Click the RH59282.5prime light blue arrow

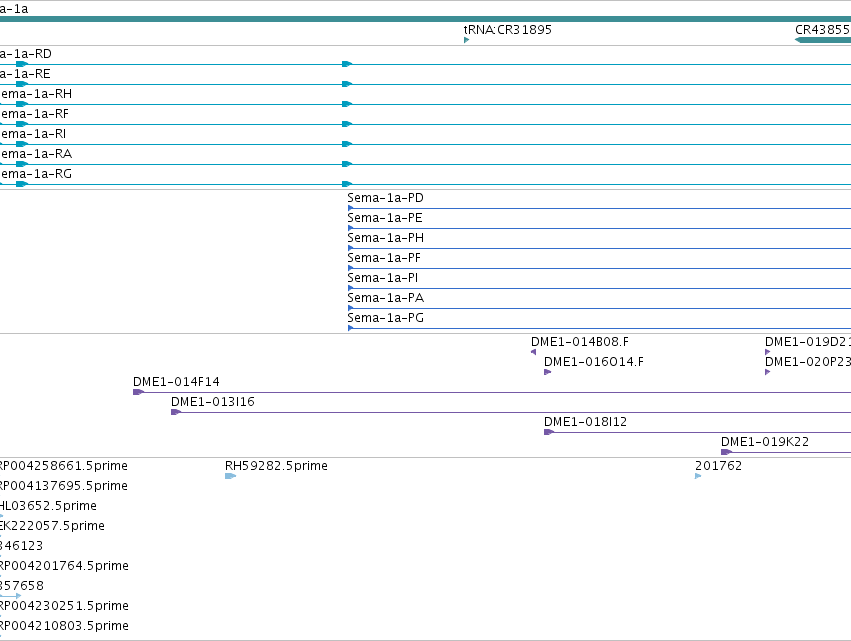point(231,476)
